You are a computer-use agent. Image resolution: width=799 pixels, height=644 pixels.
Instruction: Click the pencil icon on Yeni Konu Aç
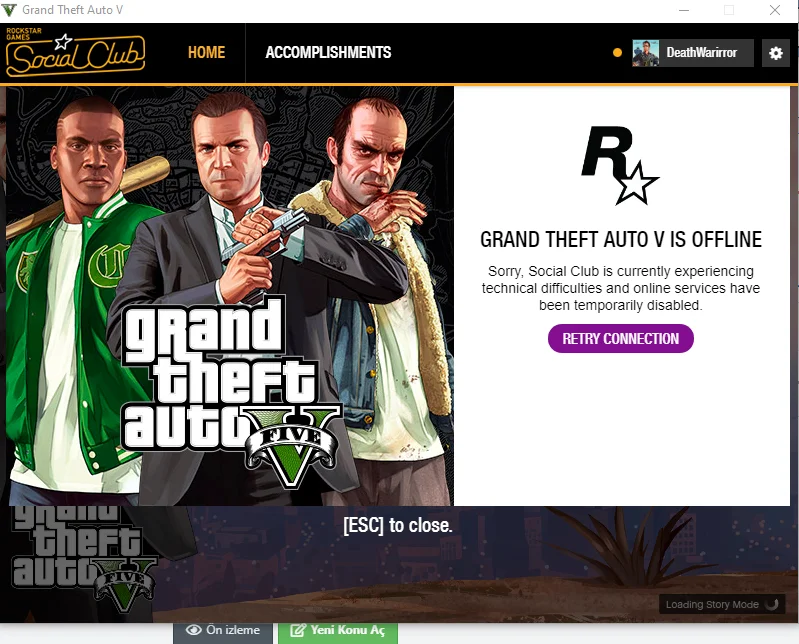point(298,630)
